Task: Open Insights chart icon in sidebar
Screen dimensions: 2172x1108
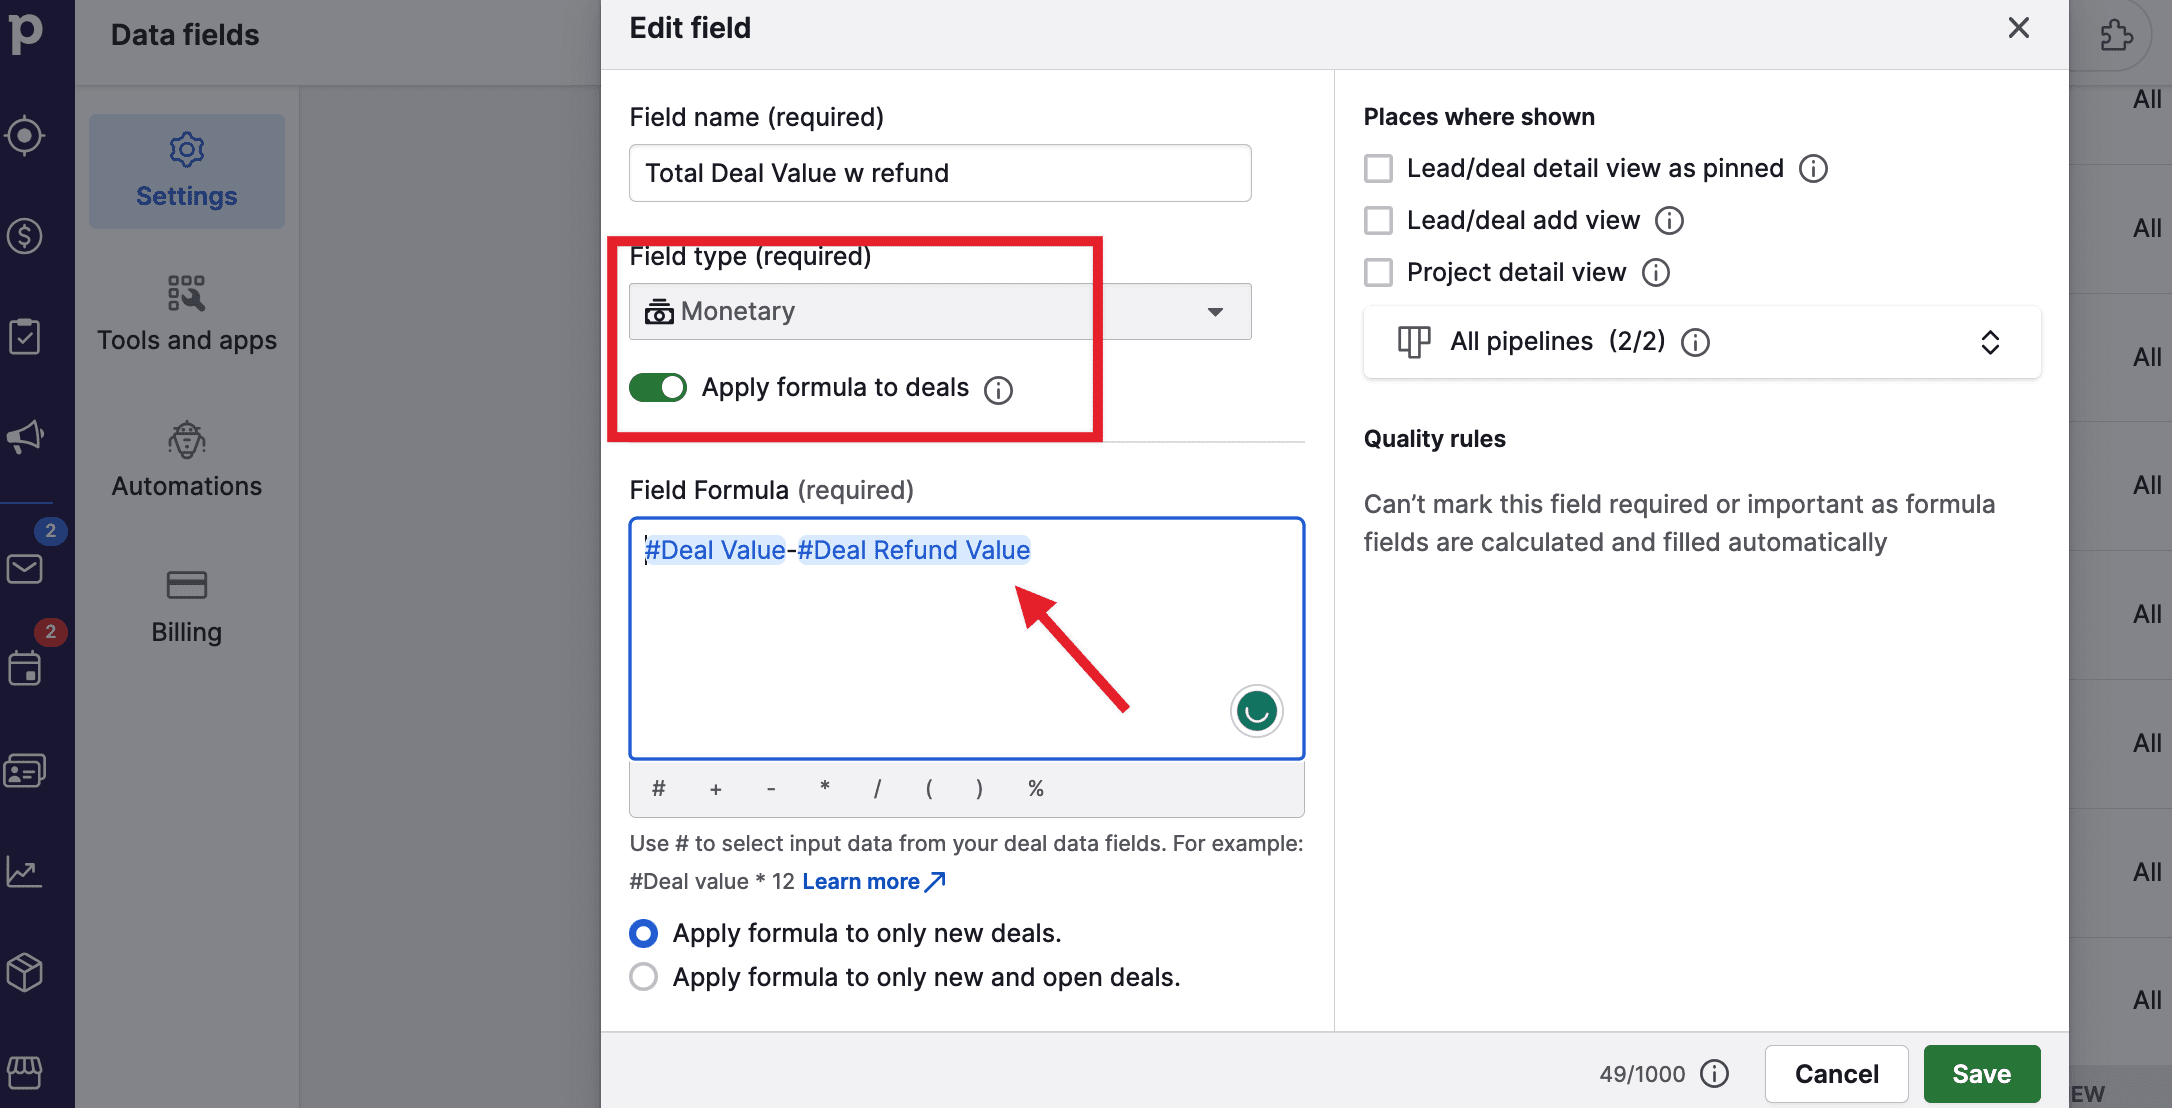Action: point(25,872)
